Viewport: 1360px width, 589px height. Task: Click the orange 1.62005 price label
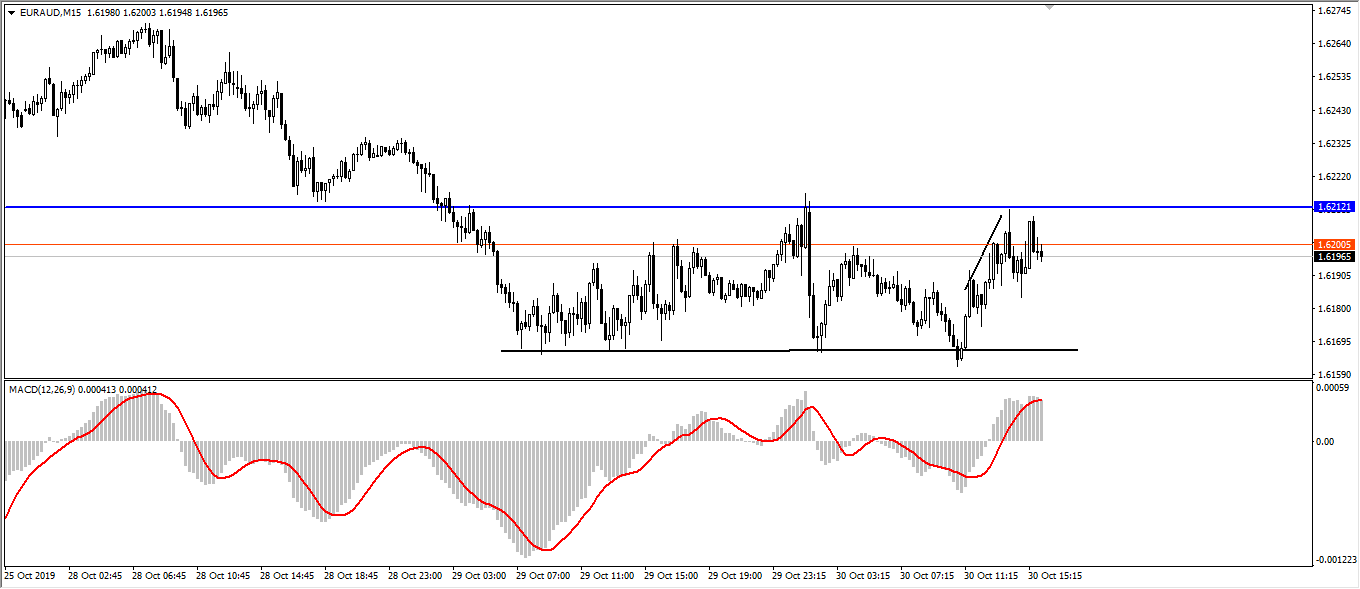coord(1335,245)
